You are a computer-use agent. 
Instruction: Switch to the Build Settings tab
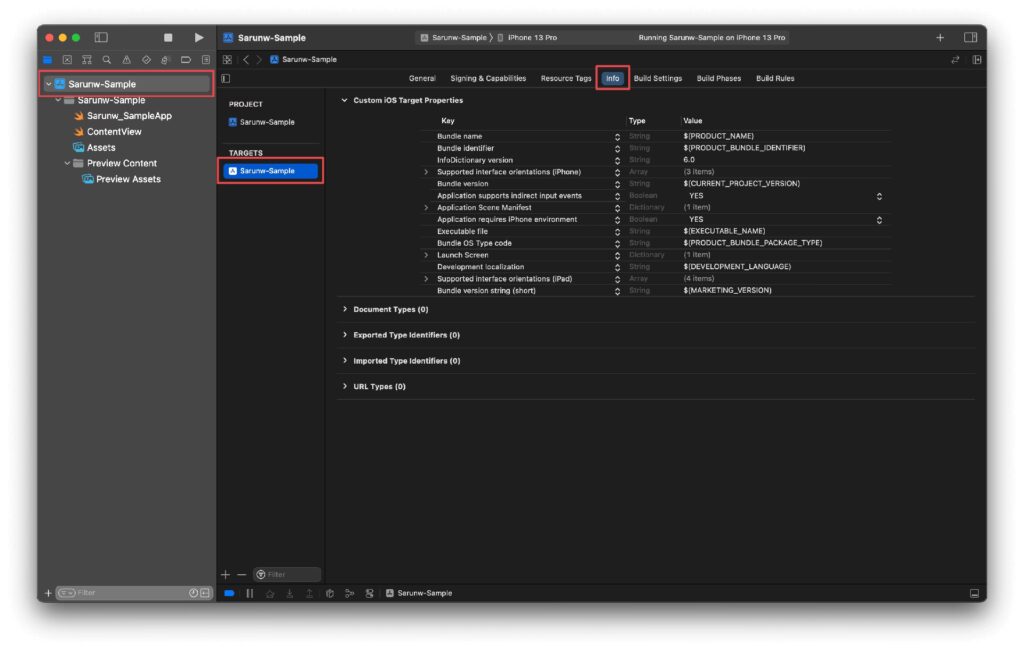657,78
